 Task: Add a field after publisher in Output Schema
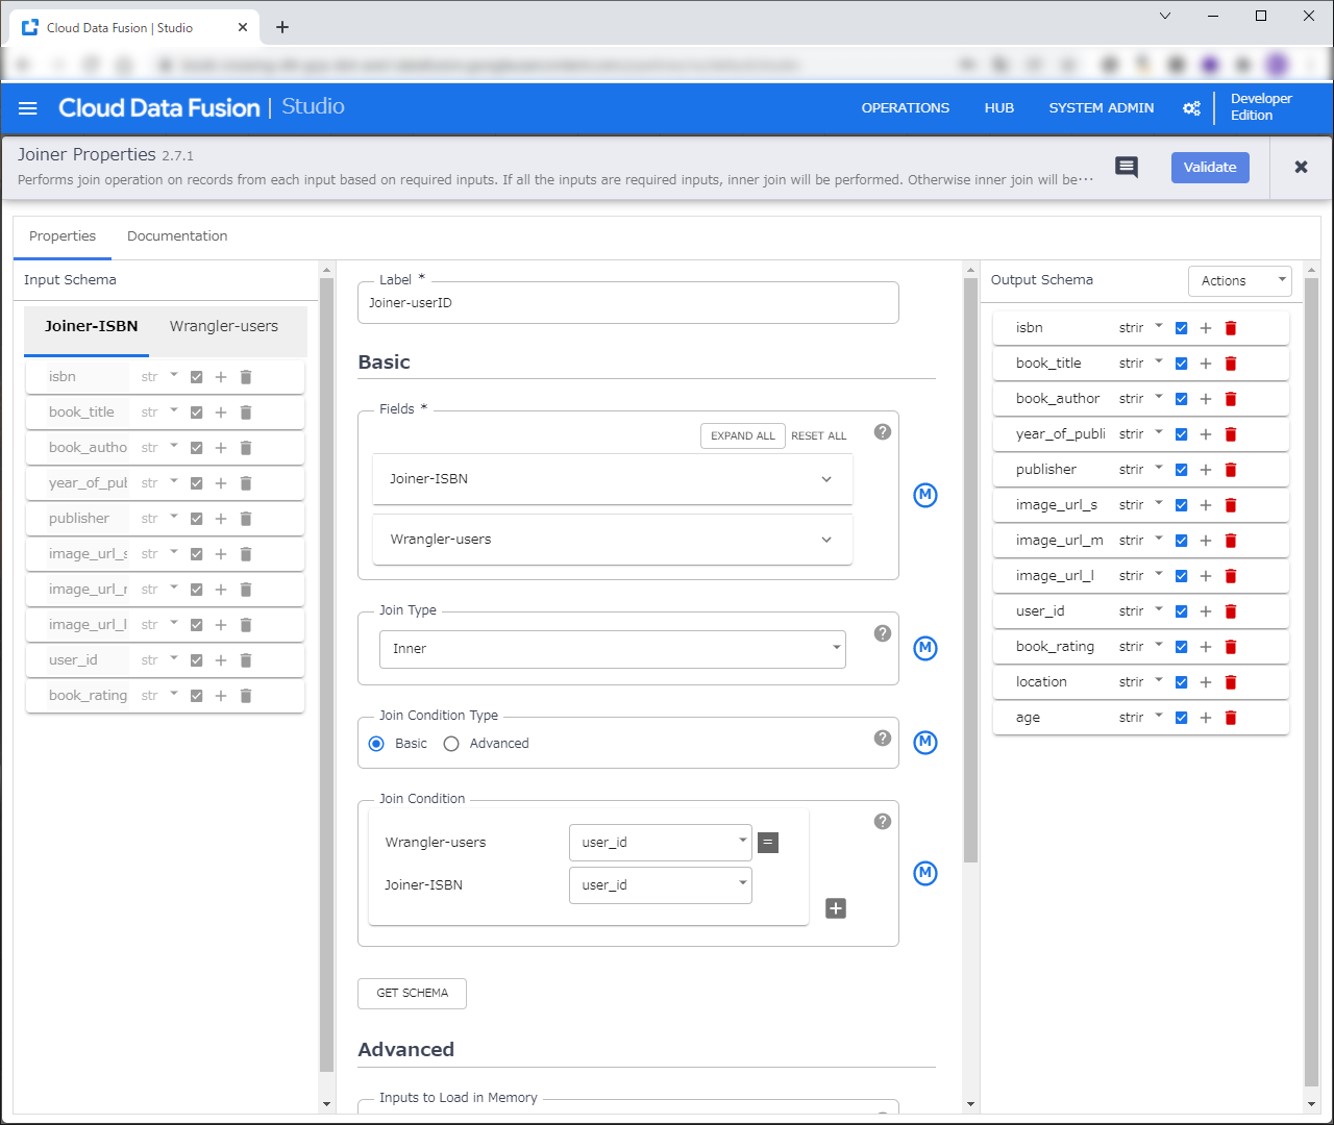pyautogui.click(x=1206, y=470)
